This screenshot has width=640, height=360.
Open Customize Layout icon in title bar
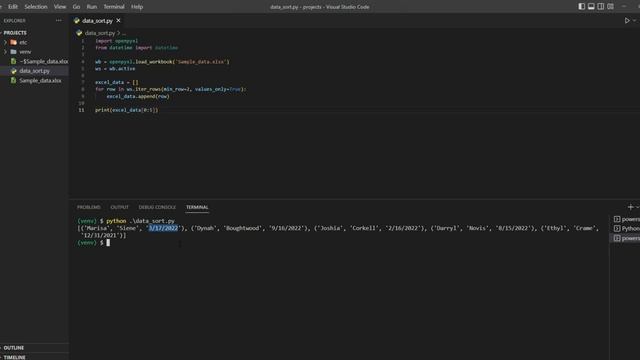[610, 7]
